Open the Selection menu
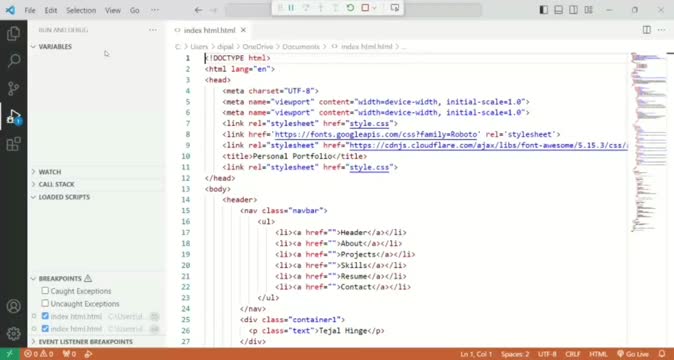Image resolution: width=674 pixels, height=360 pixels. click(x=81, y=10)
